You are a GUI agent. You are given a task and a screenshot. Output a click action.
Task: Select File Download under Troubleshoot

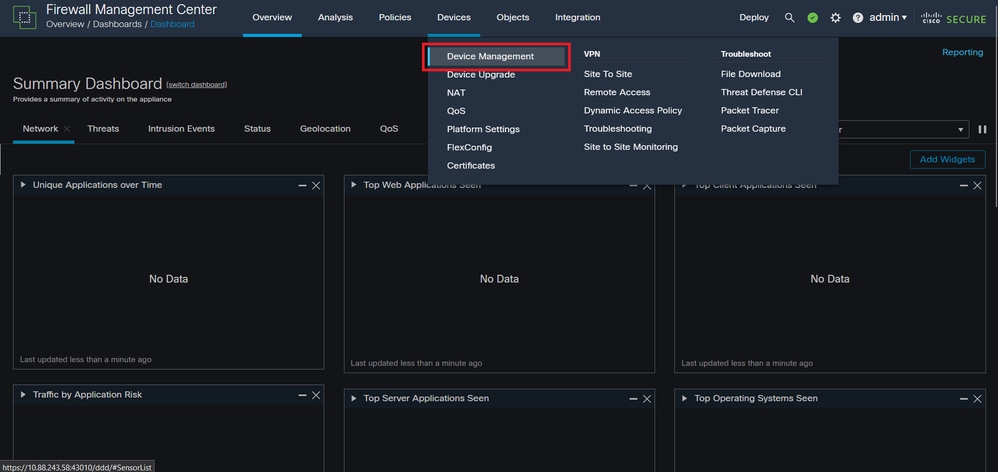tap(750, 74)
